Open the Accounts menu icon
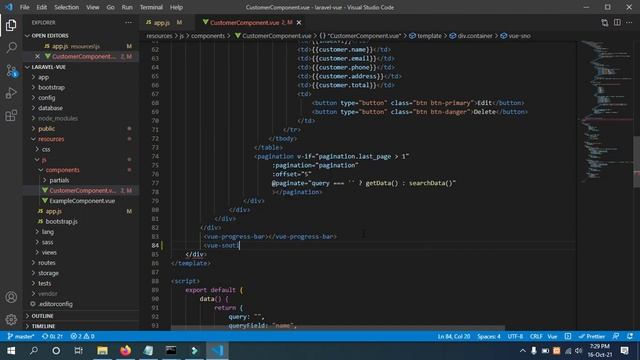Image resolution: width=640 pixels, height=360 pixels. point(11,297)
